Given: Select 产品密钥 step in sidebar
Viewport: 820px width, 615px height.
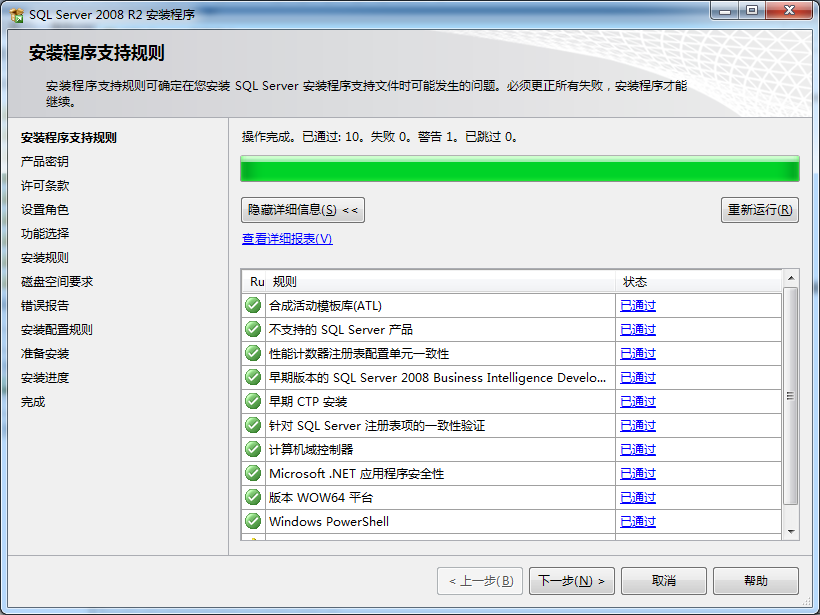Looking at the screenshot, I should (44, 162).
